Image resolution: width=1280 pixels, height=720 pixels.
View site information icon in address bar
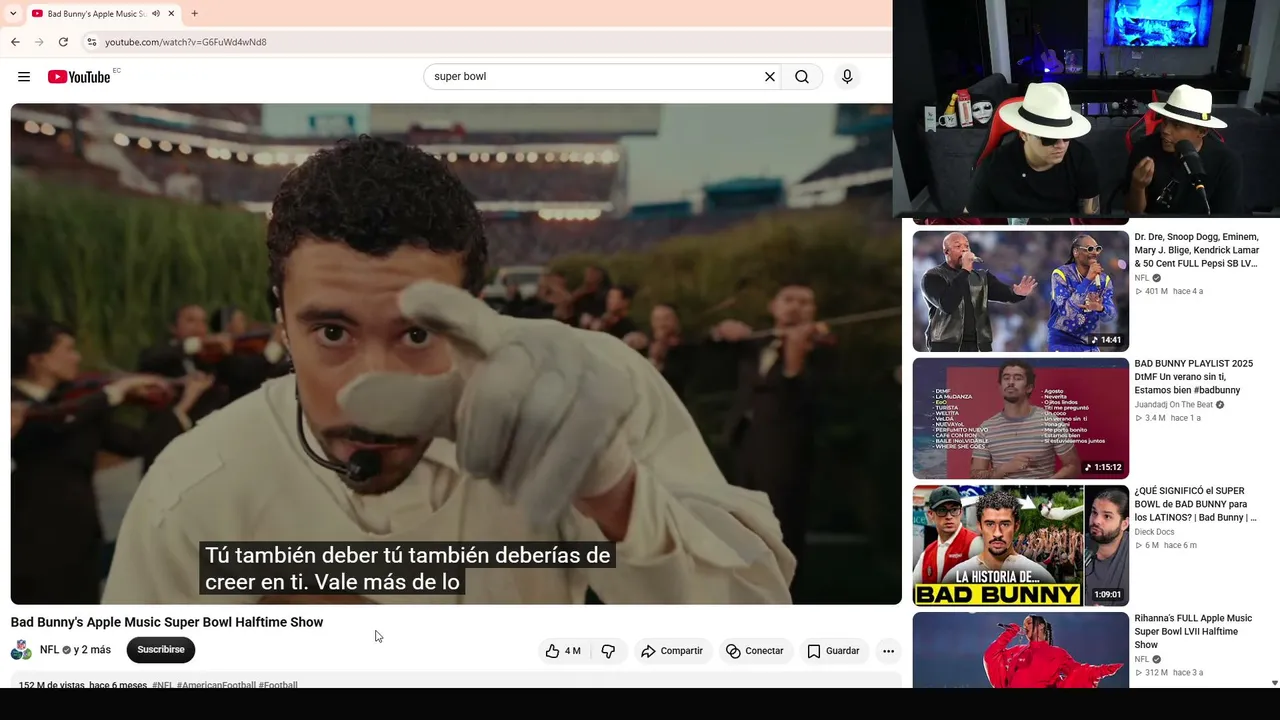coord(91,42)
